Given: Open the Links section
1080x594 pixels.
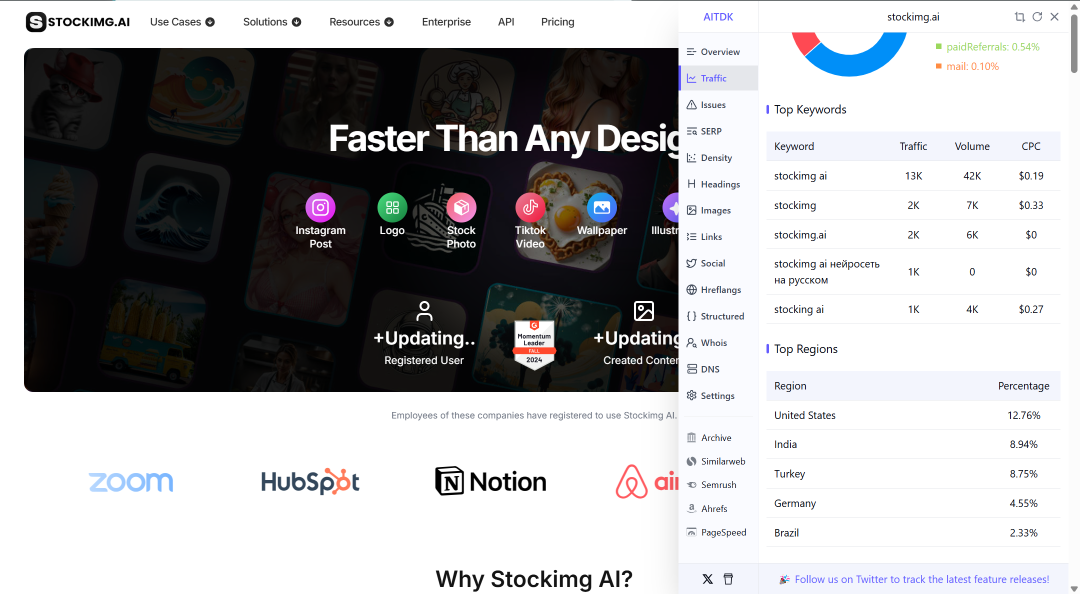Looking at the screenshot, I should [x=718, y=236].
